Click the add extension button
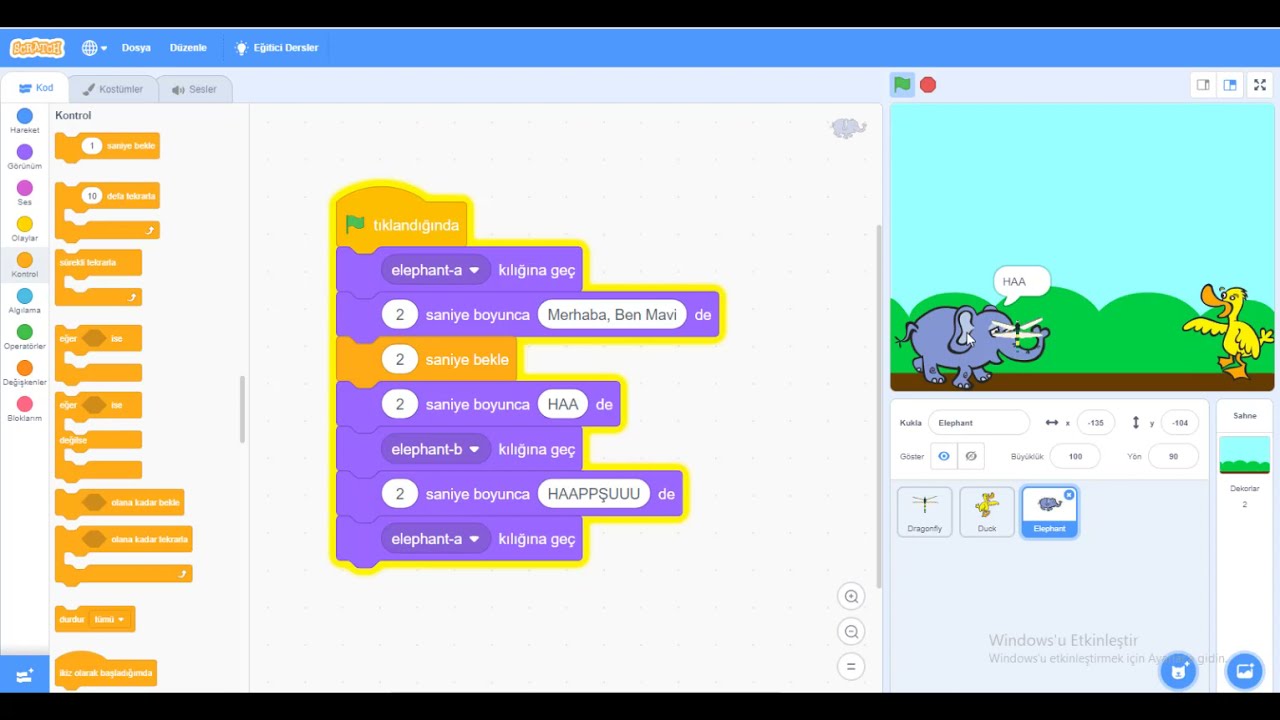The height and width of the screenshot is (720, 1280). (x=25, y=676)
